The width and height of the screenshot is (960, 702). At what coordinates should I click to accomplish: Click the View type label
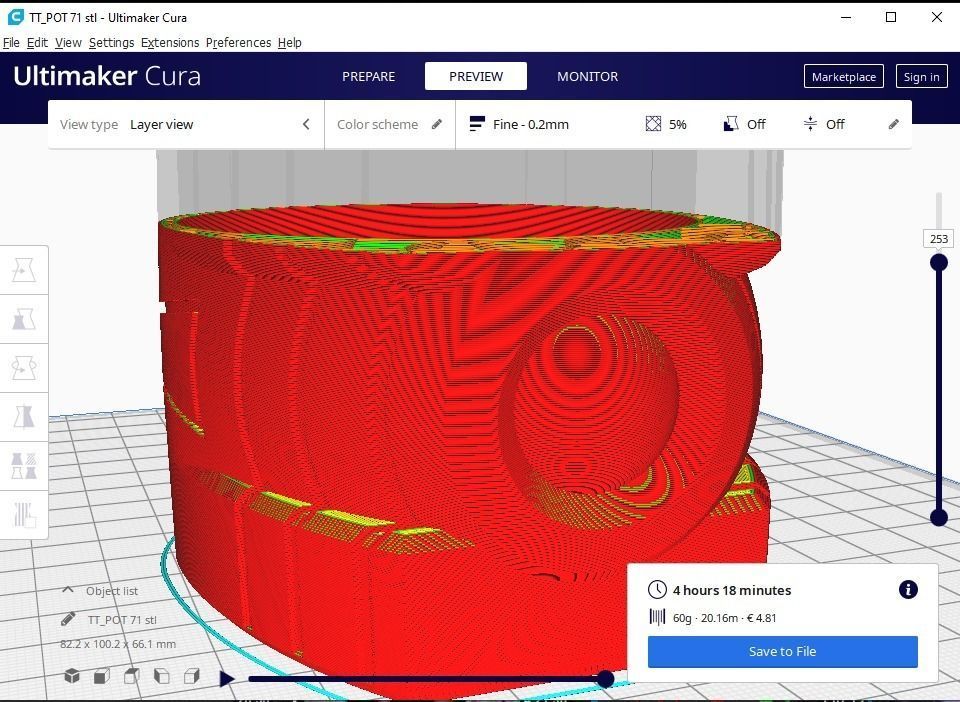pyautogui.click(x=89, y=124)
